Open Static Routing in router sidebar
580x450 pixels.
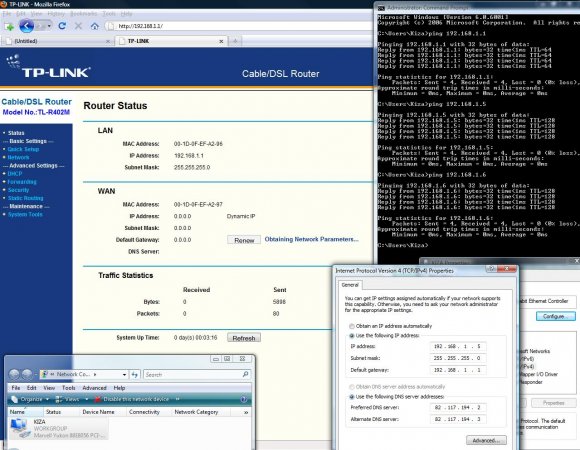[26, 198]
